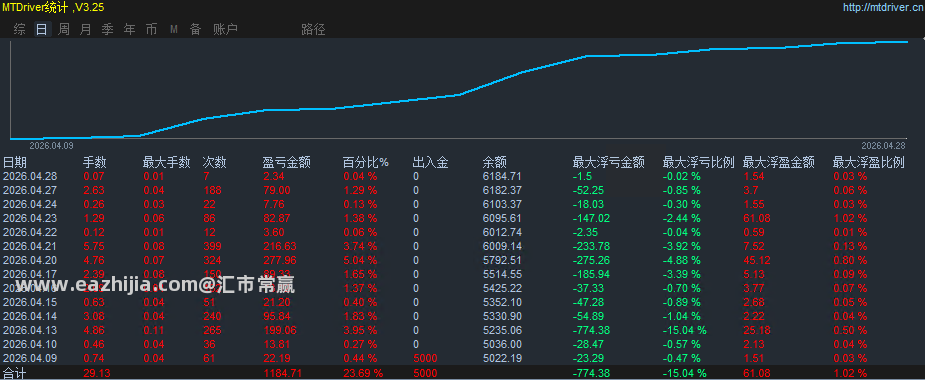Switch to the 年 yearly tab
The width and height of the screenshot is (925, 380).
pyautogui.click(x=130, y=30)
